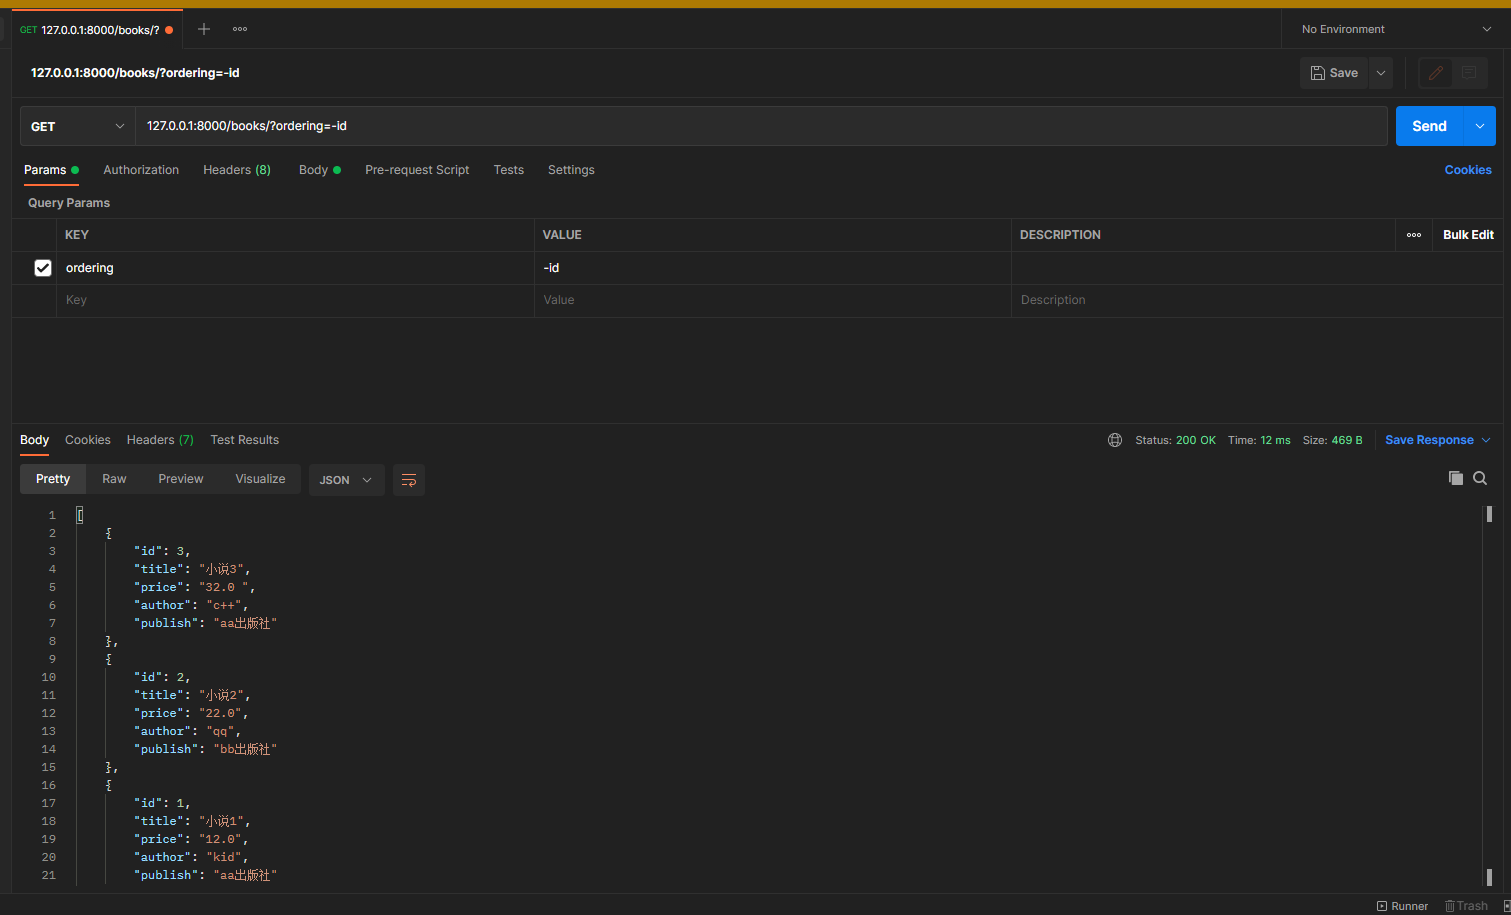Image resolution: width=1511 pixels, height=915 pixels.
Task: Open the response Headers (7) tab
Action: (x=160, y=440)
